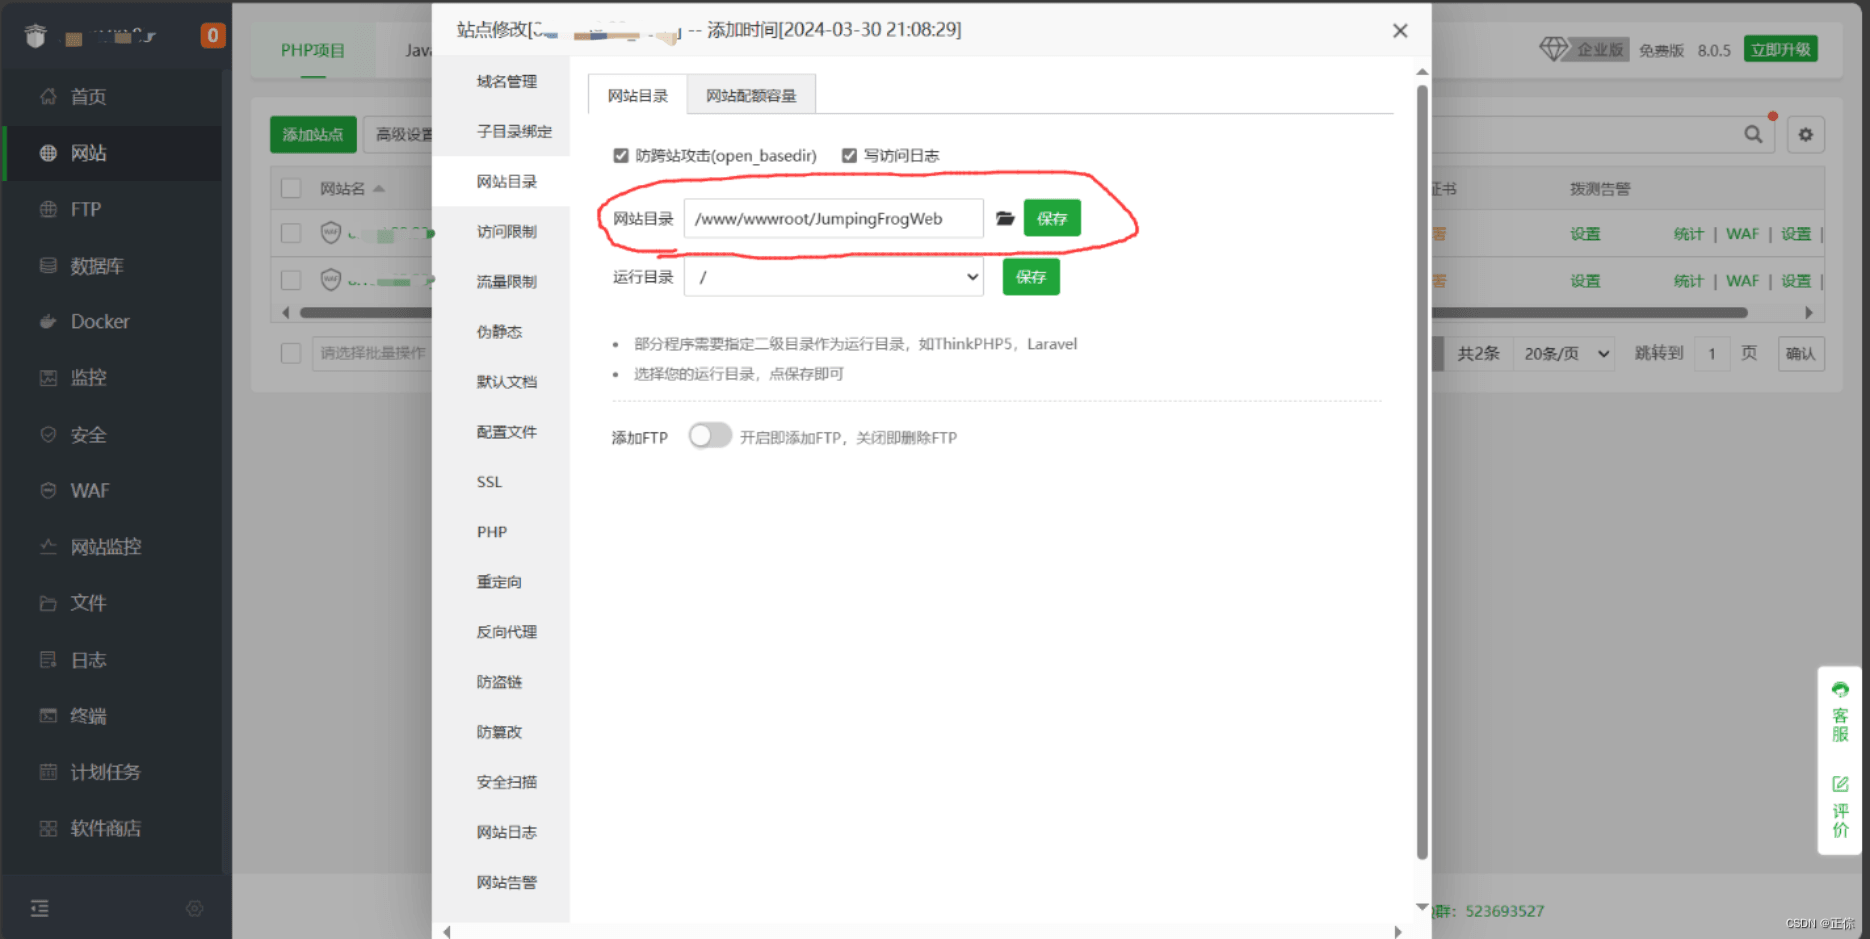Click the Docker icon in sidebar
This screenshot has width=1870, height=939.
(x=48, y=322)
